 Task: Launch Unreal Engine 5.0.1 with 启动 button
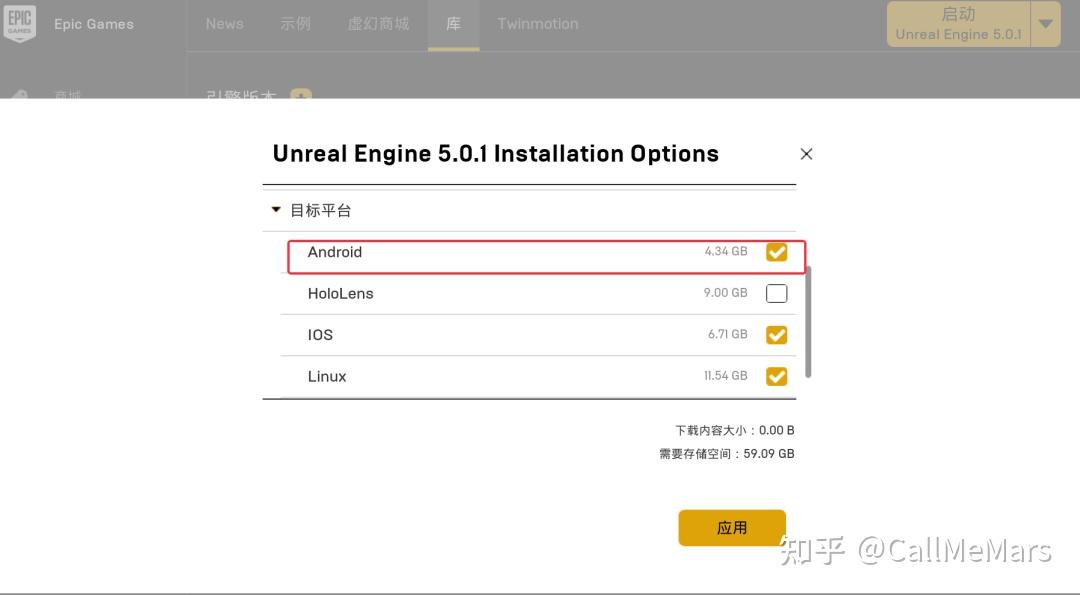[x=958, y=24]
